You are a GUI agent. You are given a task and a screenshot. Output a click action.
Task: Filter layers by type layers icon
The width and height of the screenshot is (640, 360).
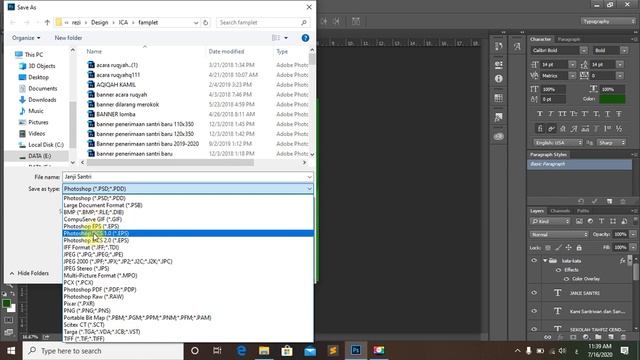601,221
